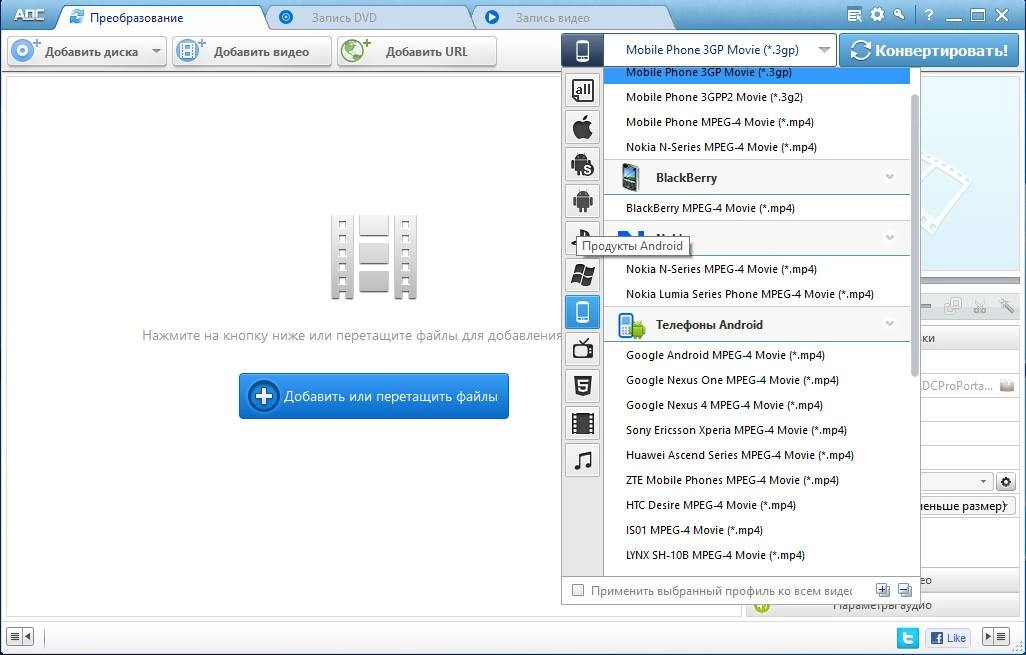Open the Добавить диска dropdown arrow
Image resolution: width=1026 pixels, height=655 pixels.
pyautogui.click(x=156, y=51)
